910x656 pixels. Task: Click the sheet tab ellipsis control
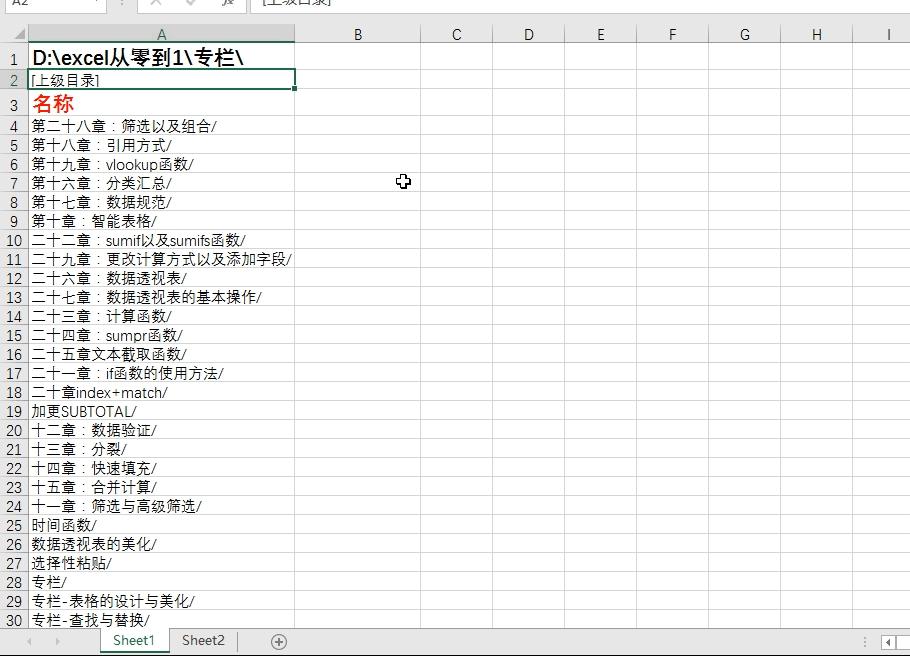[x=865, y=640]
